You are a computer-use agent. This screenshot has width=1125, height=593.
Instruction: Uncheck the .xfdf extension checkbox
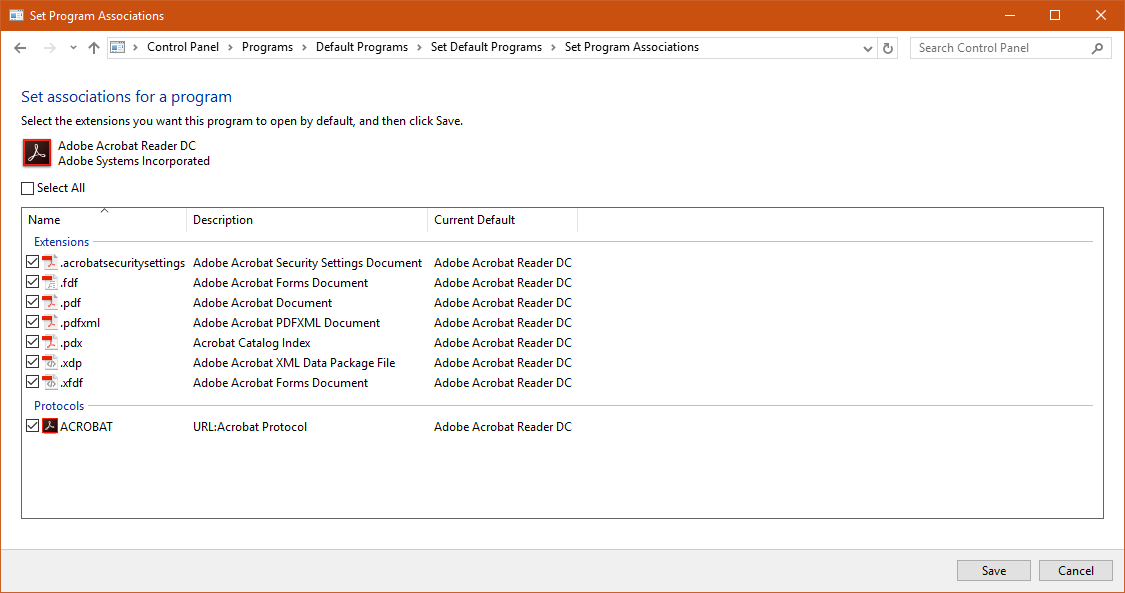[32, 383]
